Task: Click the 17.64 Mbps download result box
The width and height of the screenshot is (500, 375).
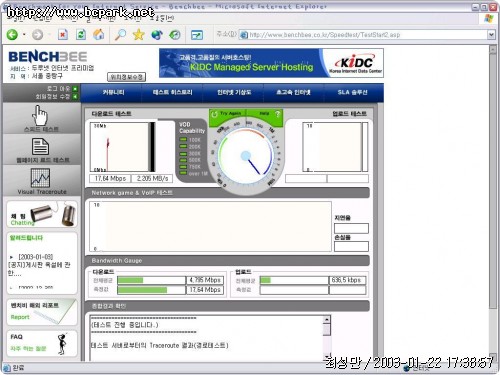Action: click(110, 179)
